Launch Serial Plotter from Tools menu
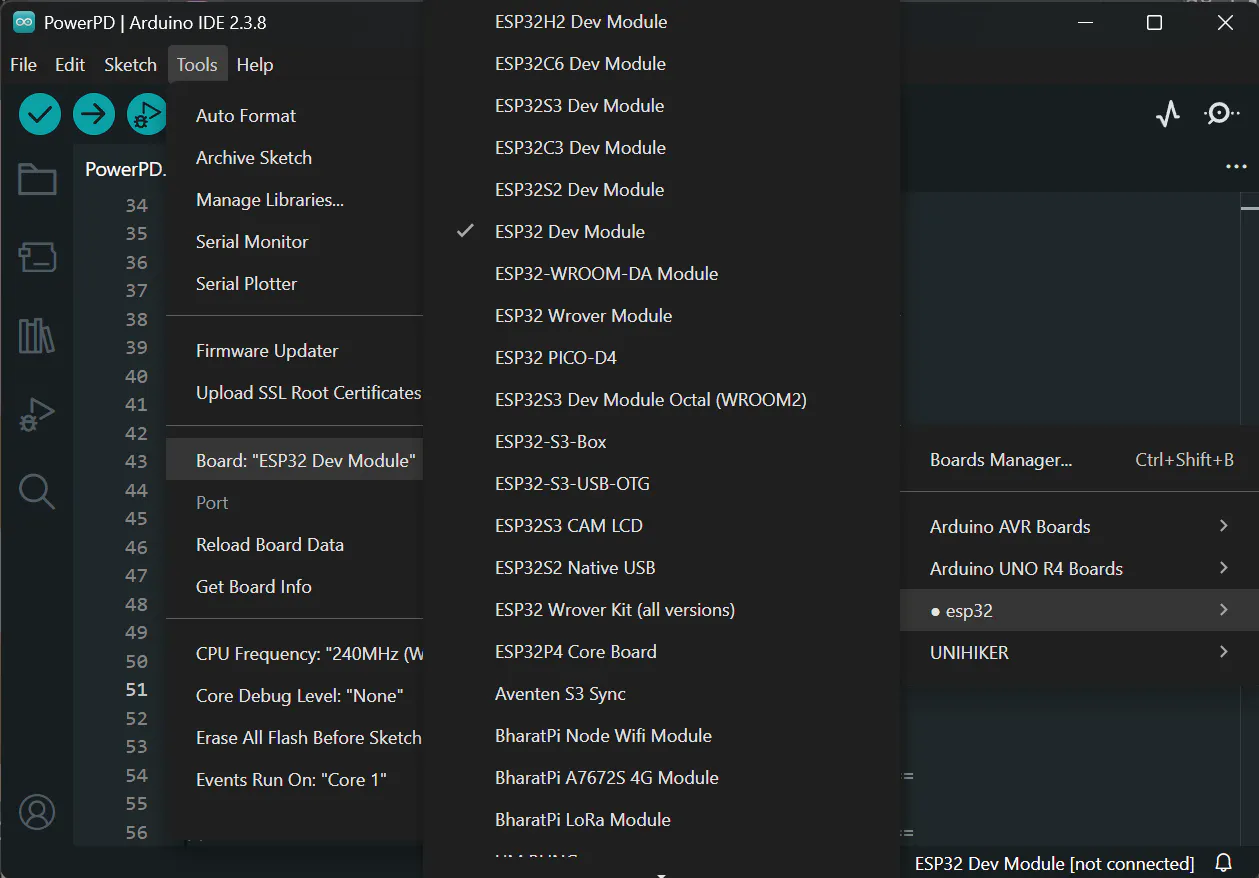Viewport: 1259px width, 878px height. [x=295, y=284]
